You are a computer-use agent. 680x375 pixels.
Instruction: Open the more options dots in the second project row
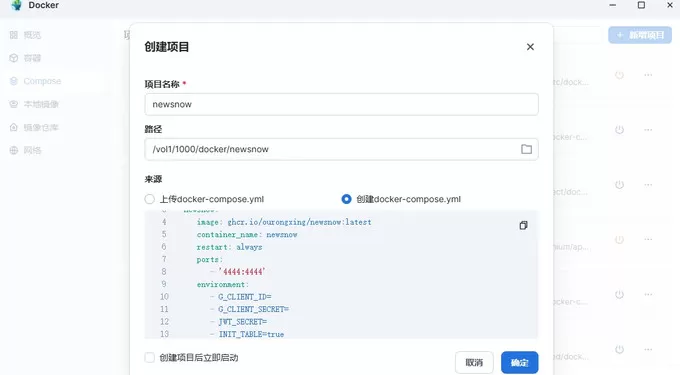(648, 130)
